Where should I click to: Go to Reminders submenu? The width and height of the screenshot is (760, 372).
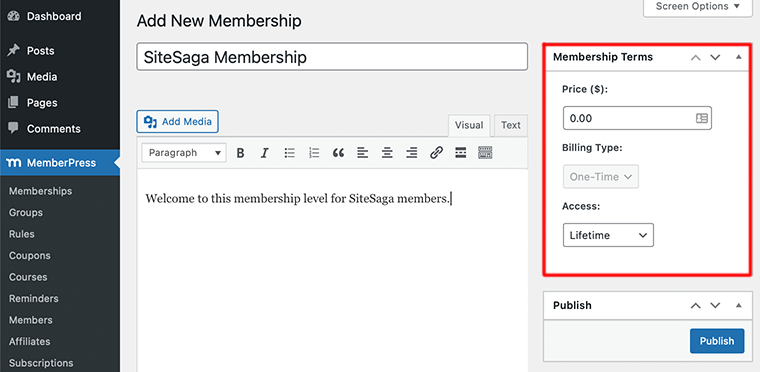click(33, 298)
